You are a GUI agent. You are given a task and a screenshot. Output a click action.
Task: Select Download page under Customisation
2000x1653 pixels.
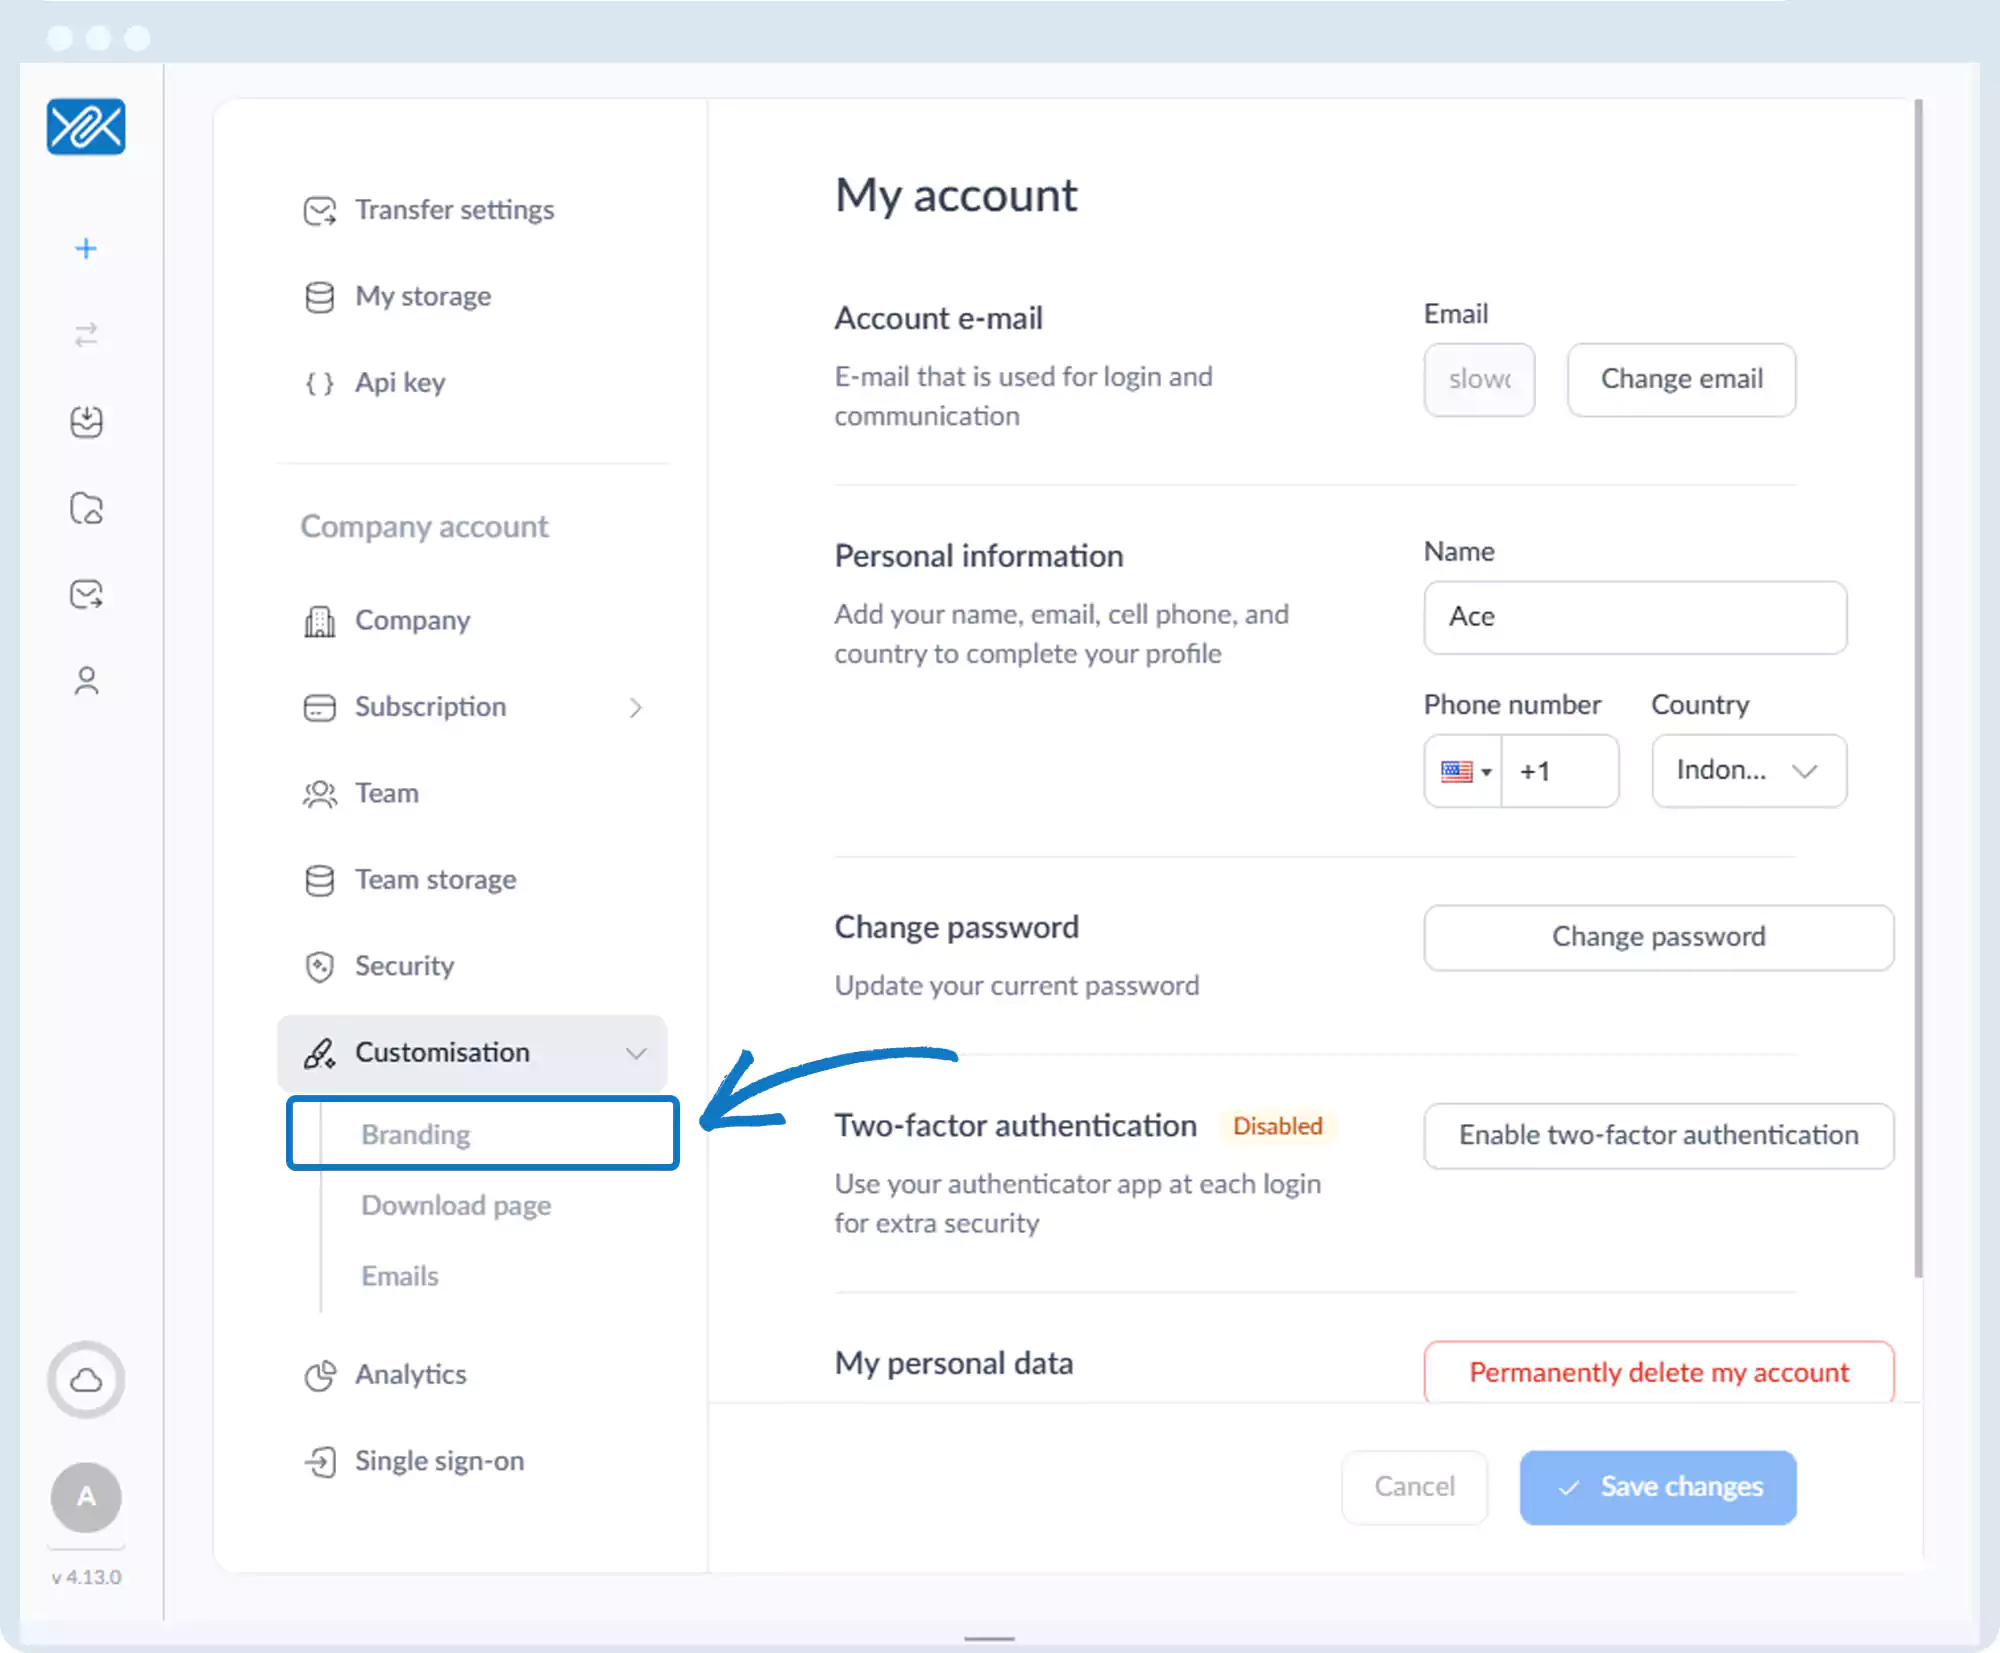(456, 1206)
